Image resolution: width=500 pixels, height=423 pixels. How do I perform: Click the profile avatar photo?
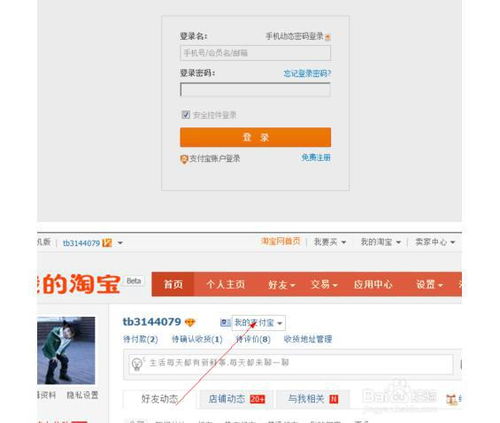(x=66, y=350)
